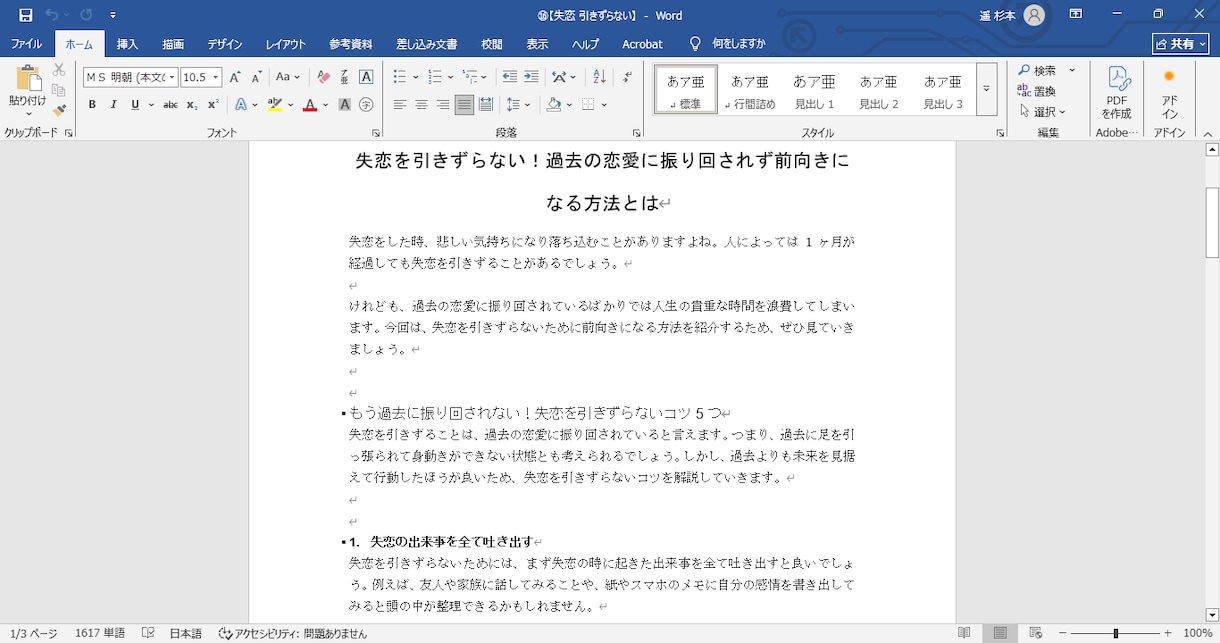Toggle character shading

pyautogui.click(x=344, y=104)
